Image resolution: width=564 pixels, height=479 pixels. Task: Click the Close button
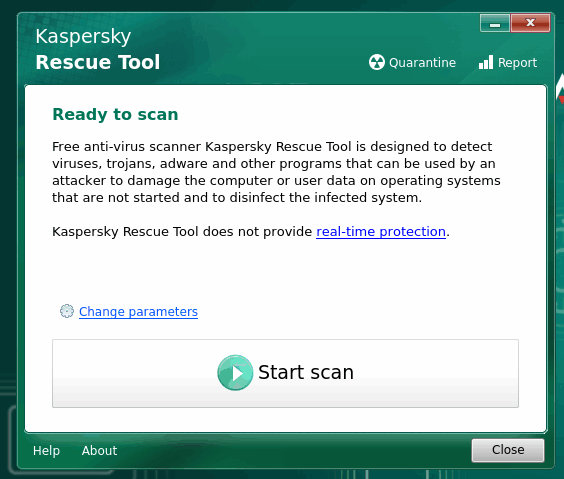508,450
